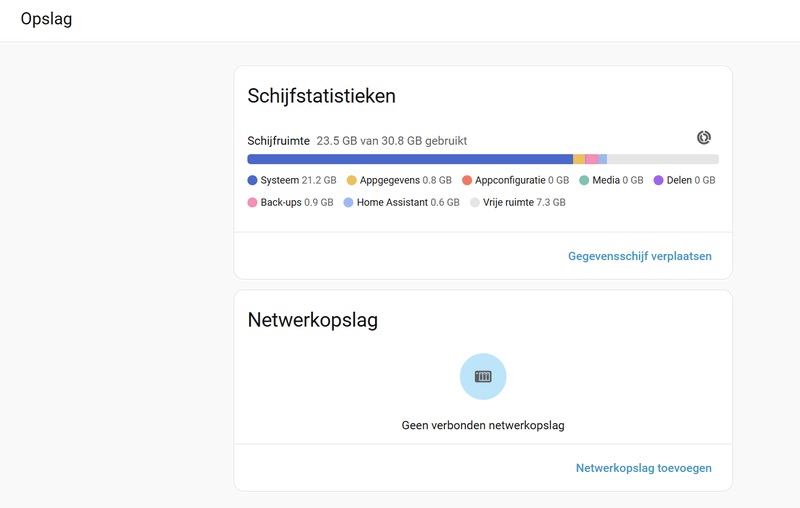This screenshot has width=800, height=508.
Task: Select the text 'Appgegevens 0.8 GB'
Action: coord(406,180)
